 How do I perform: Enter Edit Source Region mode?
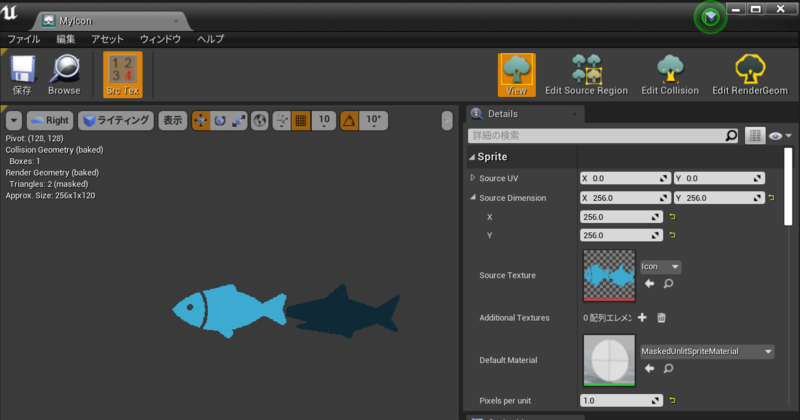(586, 75)
